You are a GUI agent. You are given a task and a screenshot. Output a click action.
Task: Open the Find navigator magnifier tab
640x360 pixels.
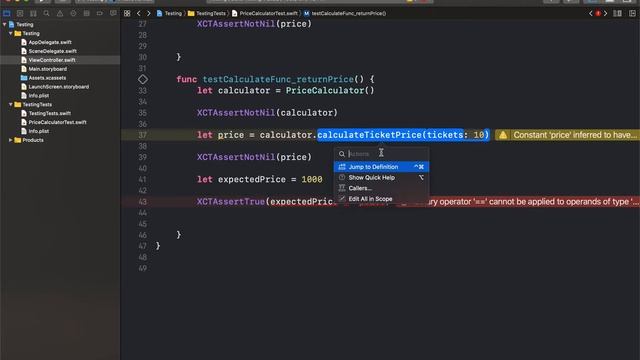tap(47, 13)
